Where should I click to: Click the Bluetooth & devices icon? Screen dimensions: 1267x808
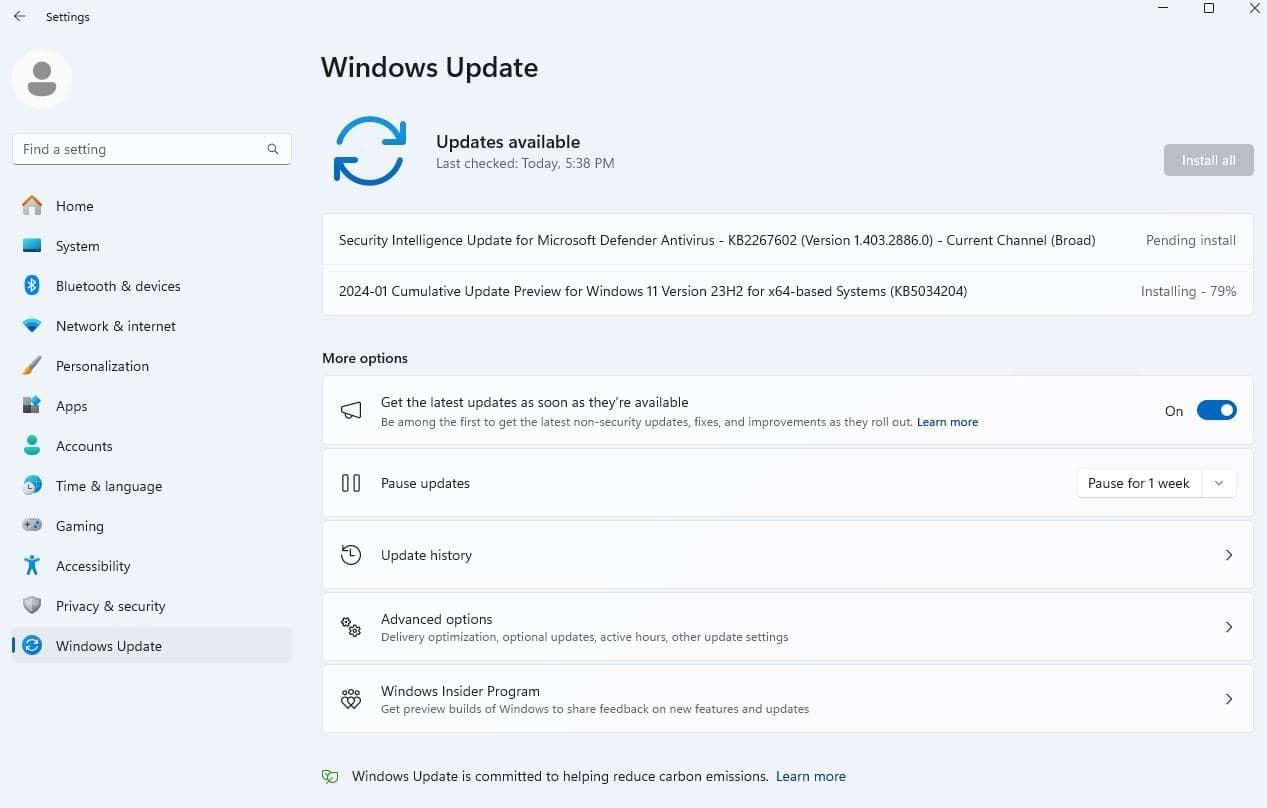pos(32,286)
